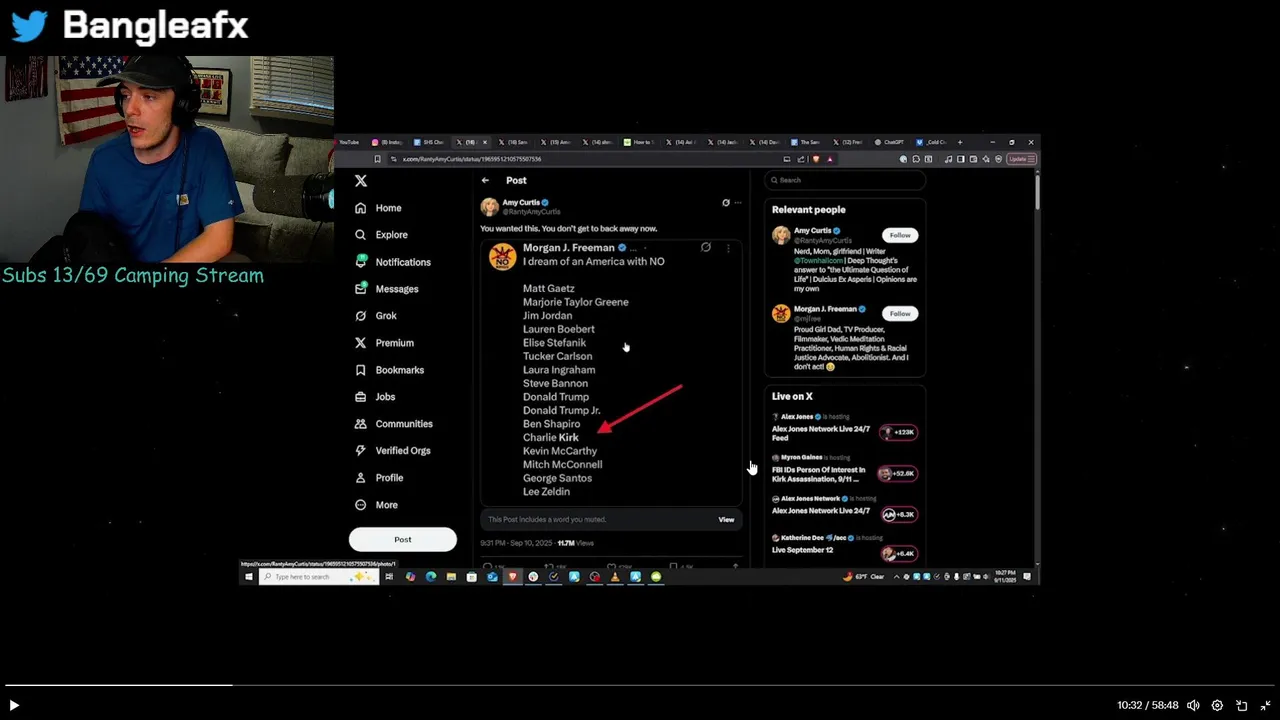Open Messages in the X sidebar
1280x720 pixels.
386,289
